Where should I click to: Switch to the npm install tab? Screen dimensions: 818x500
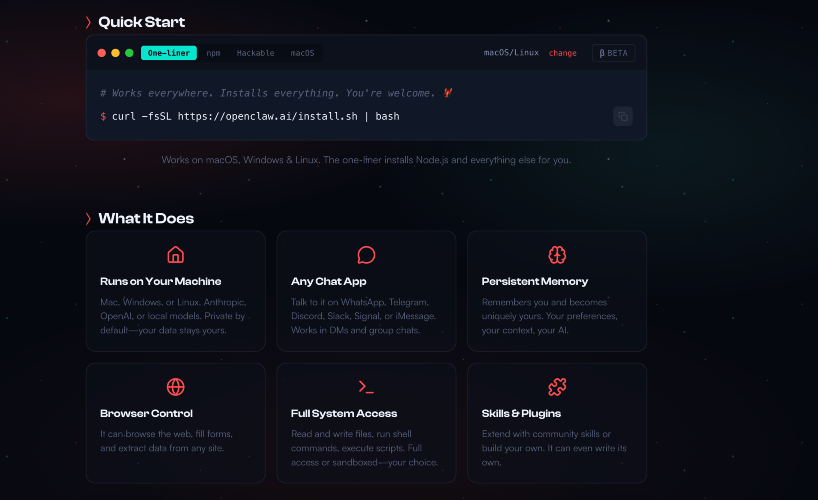(x=214, y=53)
